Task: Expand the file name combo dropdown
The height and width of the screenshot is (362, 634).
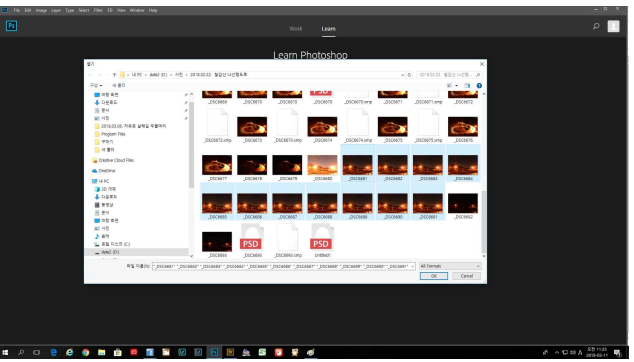Action: coord(412,267)
